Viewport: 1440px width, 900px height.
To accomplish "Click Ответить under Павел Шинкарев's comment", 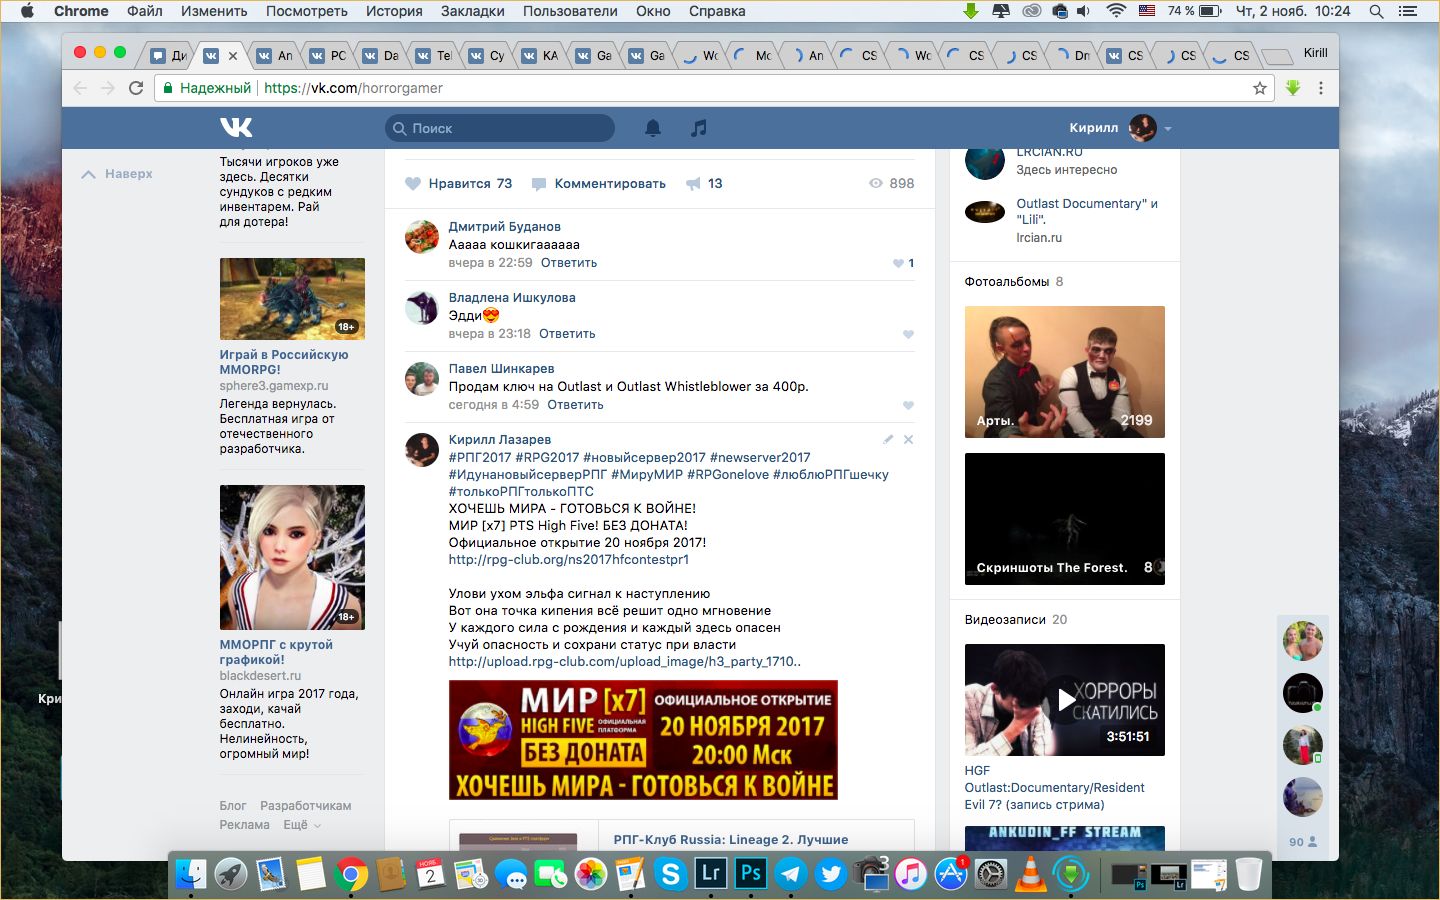I will coord(575,405).
